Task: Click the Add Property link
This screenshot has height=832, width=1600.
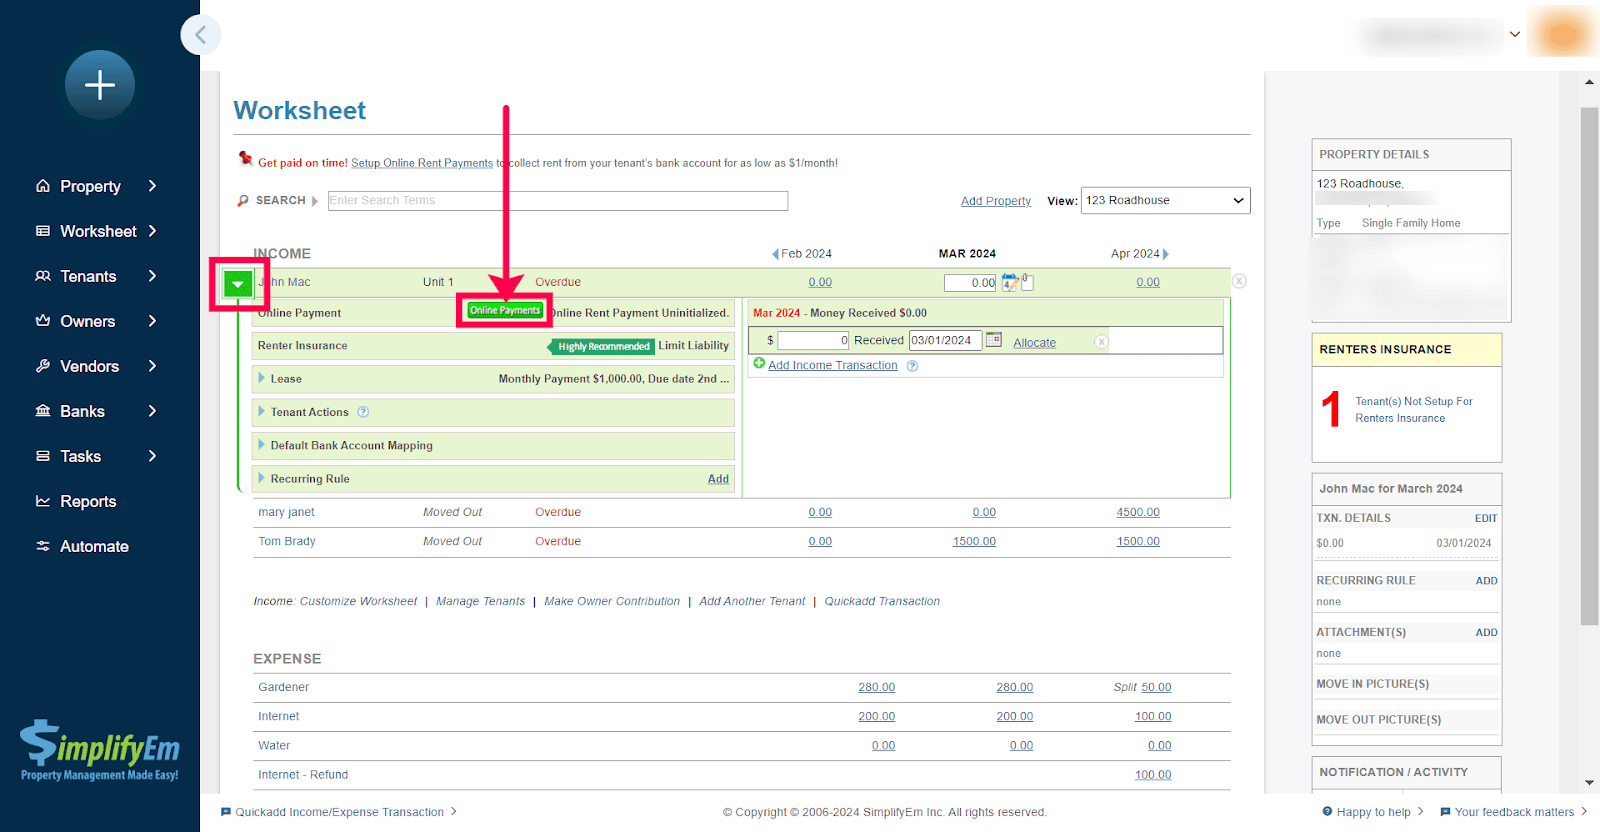Action: [x=995, y=201]
